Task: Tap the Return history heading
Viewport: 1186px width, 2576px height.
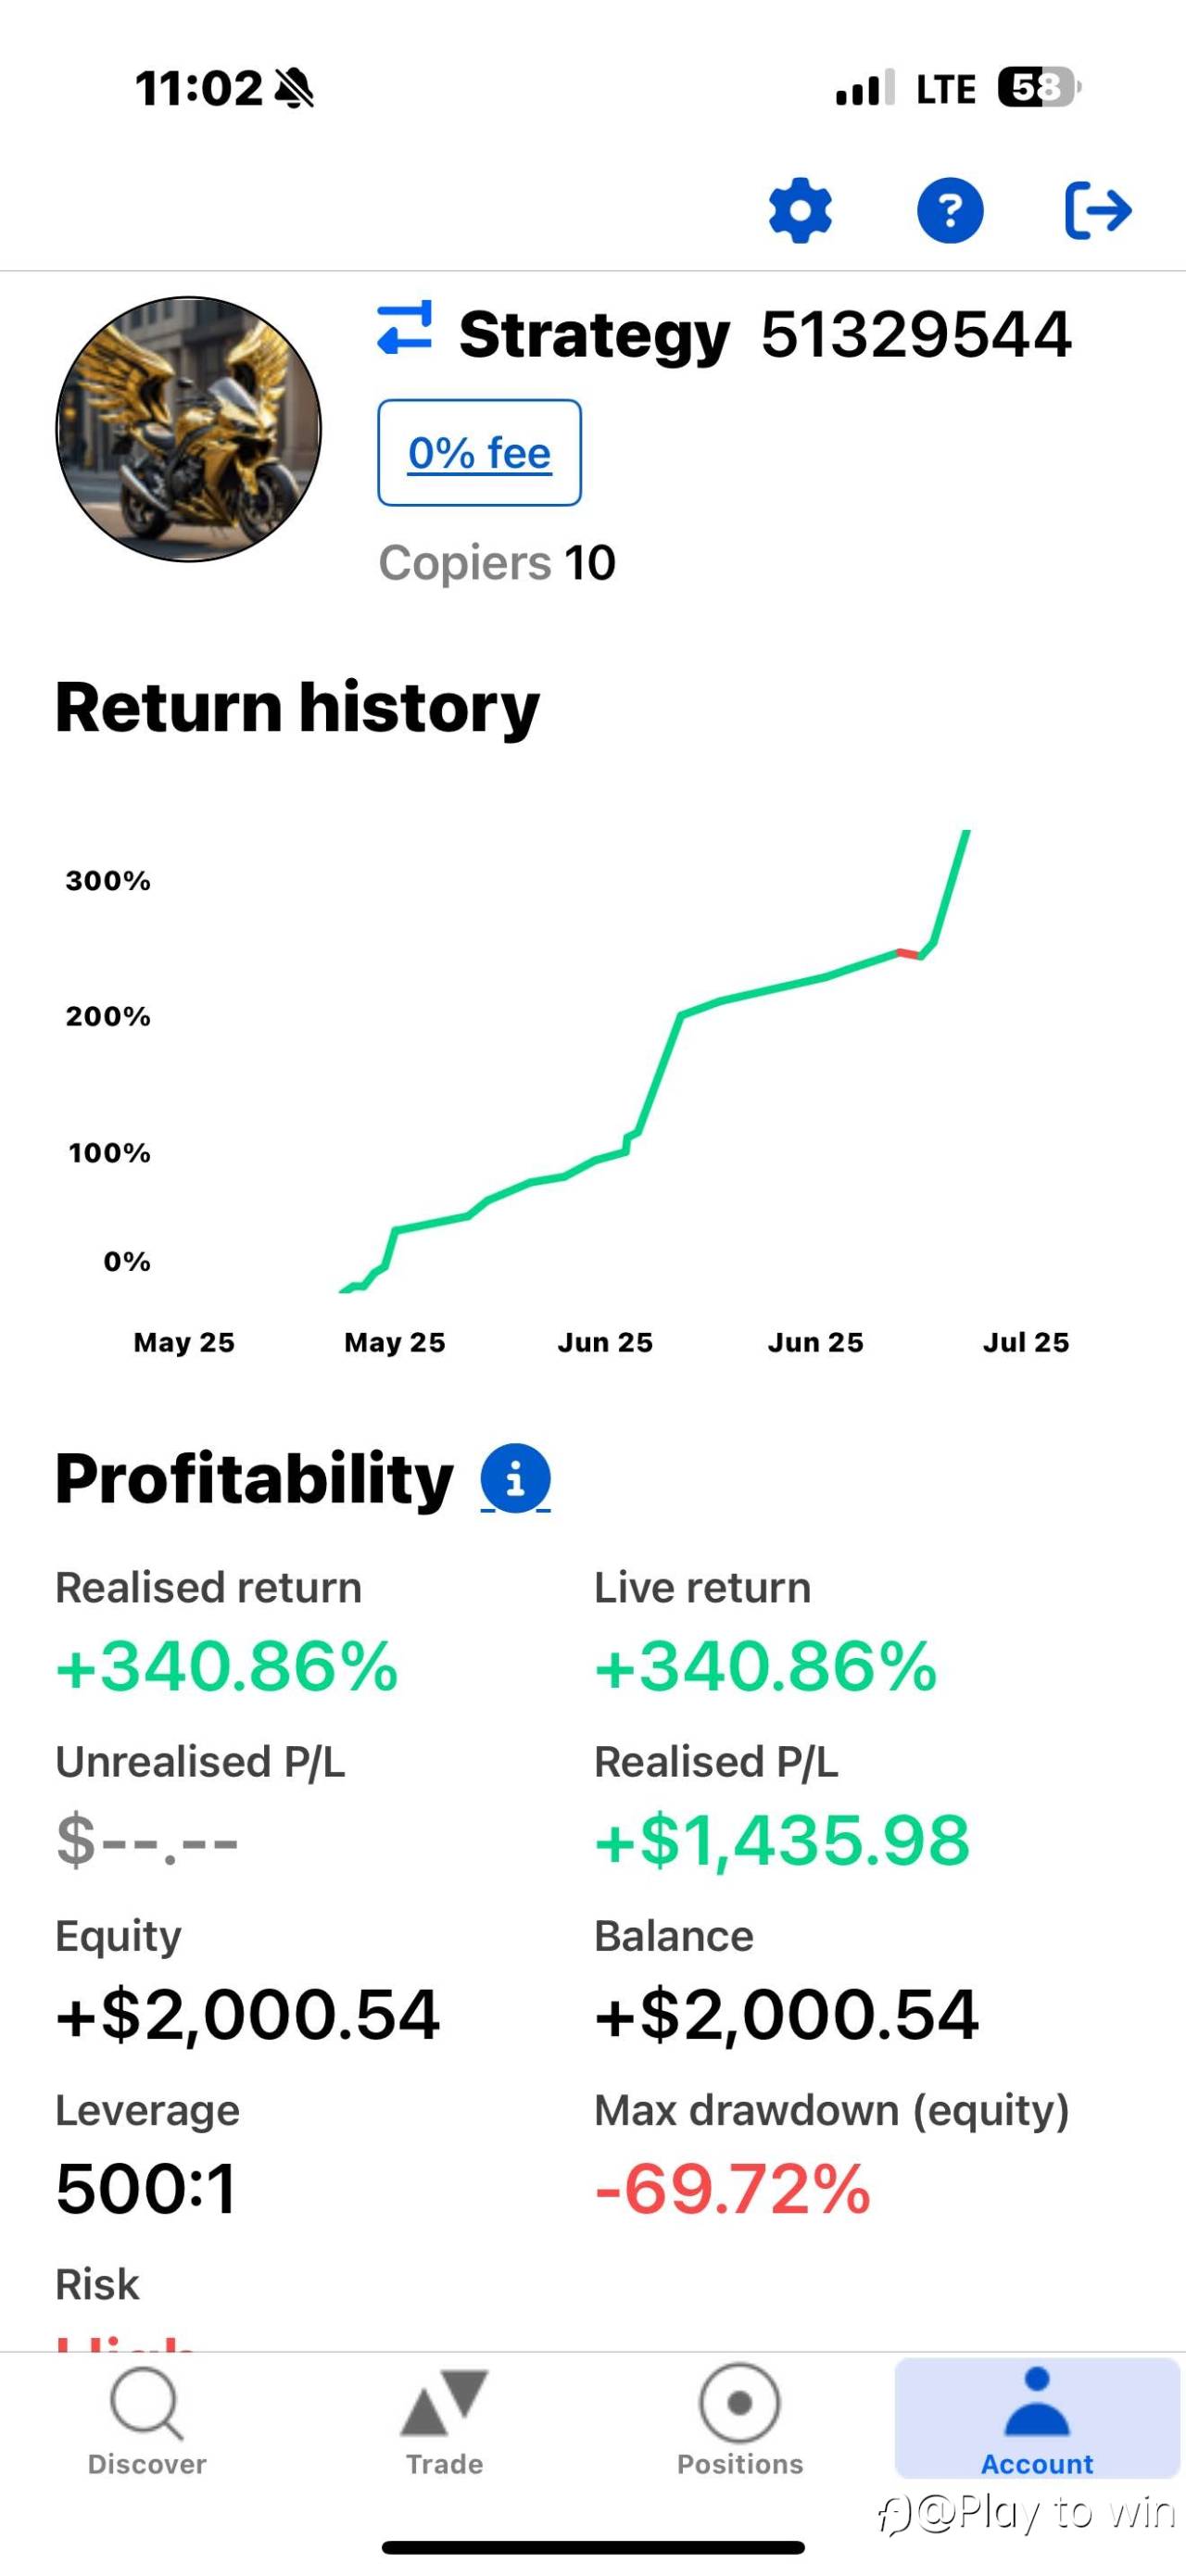Action: [297, 708]
